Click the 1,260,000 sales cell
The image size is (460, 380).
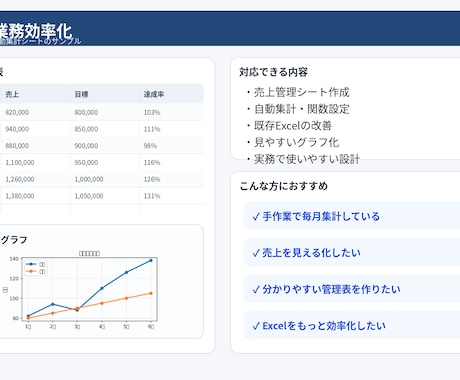[20, 179]
